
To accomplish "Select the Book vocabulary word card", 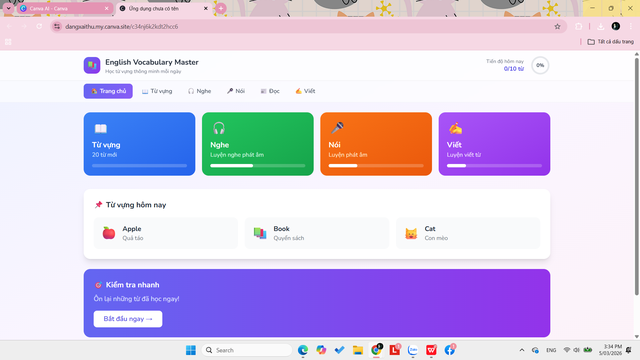I will click(317, 233).
